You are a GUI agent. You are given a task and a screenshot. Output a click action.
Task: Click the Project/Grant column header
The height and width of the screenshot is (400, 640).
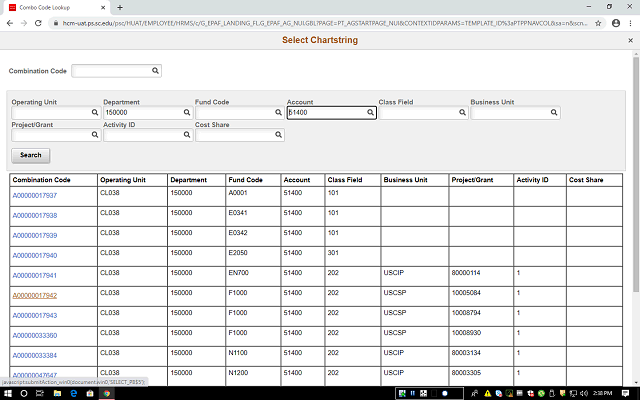[x=472, y=180]
